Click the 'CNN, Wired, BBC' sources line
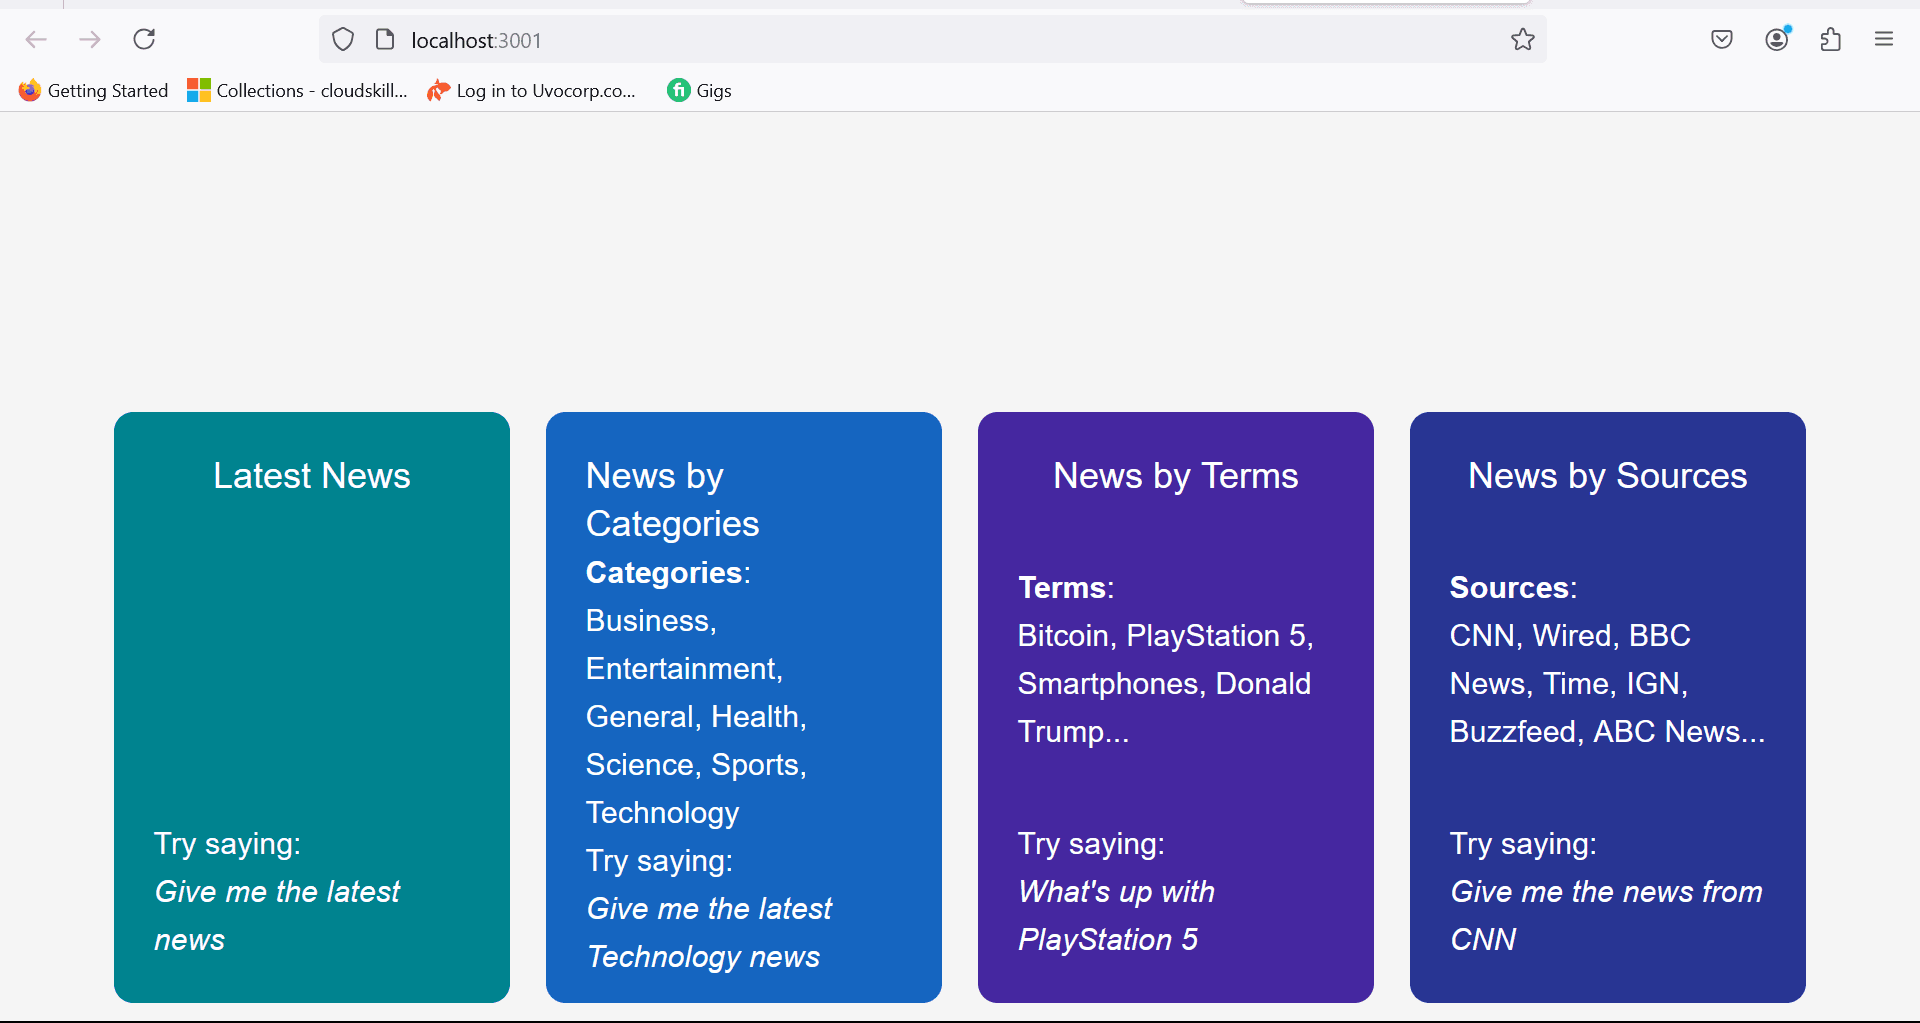The height and width of the screenshot is (1023, 1920). pos(1570,636)
